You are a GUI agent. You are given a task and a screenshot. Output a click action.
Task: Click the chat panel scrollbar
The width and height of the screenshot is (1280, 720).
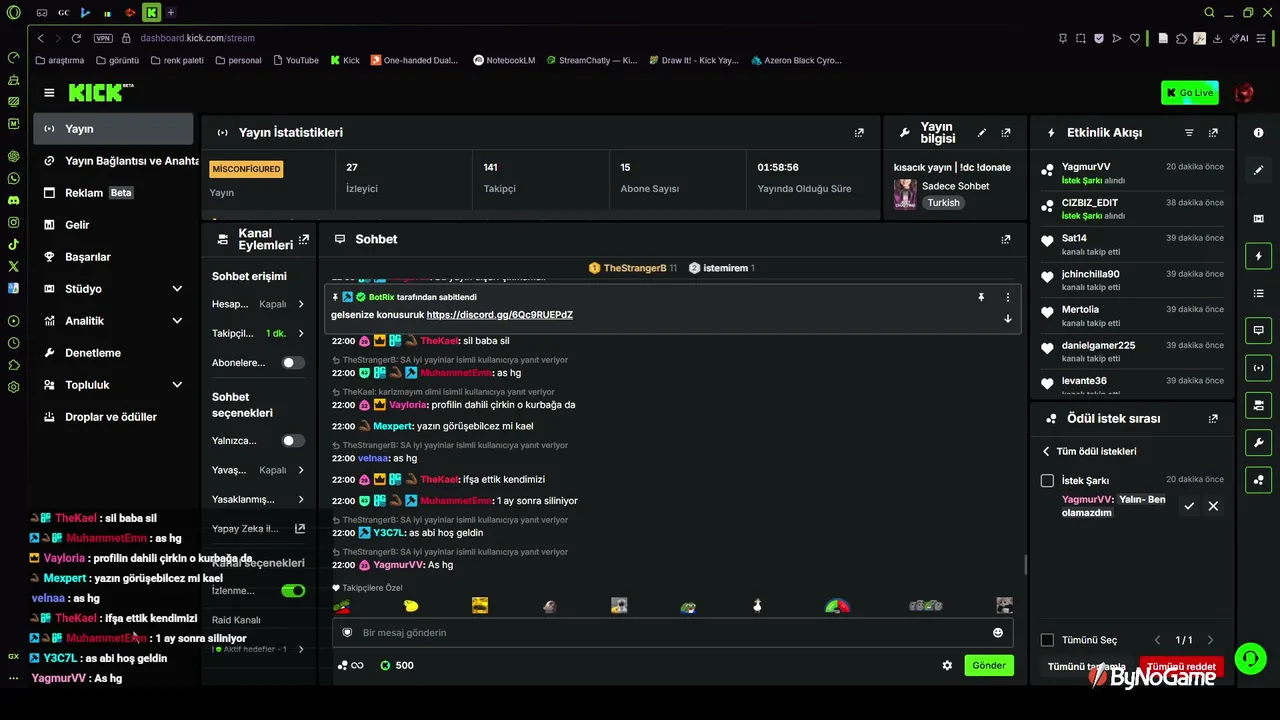click(x=1025, y=565)
